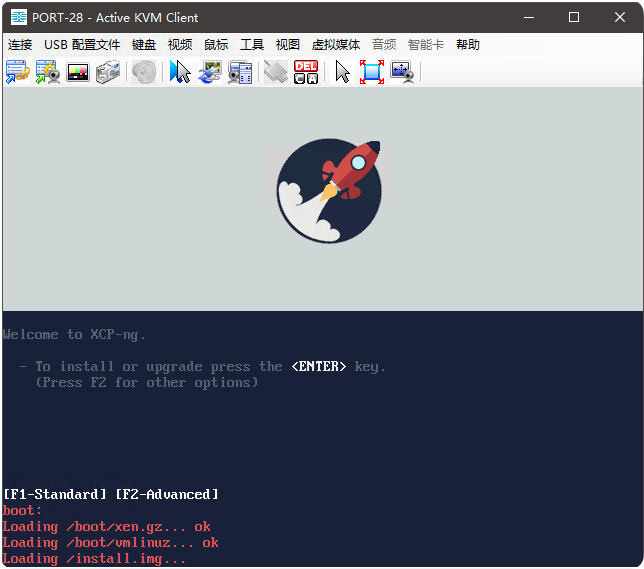The height and width of the screenshot is (569, 644).
Task: Click the grayed-out 智能卡 menu
Action: click(426, 44)
